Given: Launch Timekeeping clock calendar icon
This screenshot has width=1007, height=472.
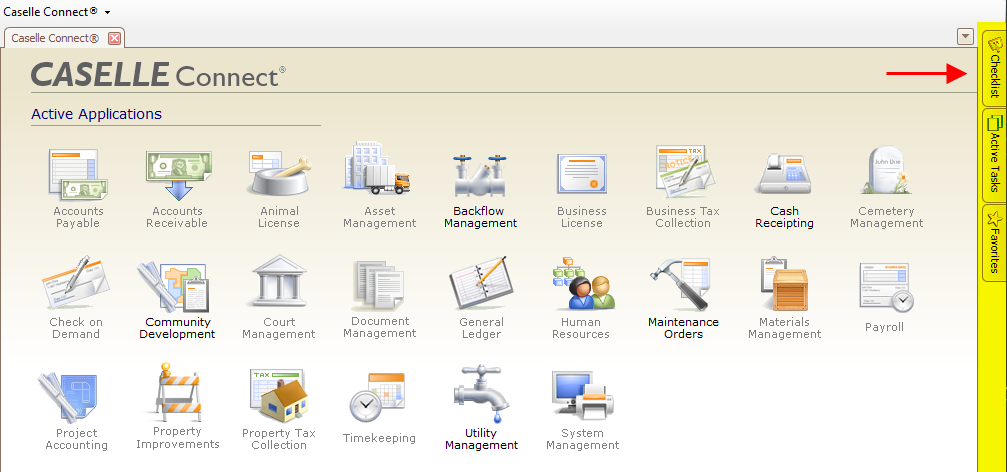Looking at the screenshot, I should [379, 397].
